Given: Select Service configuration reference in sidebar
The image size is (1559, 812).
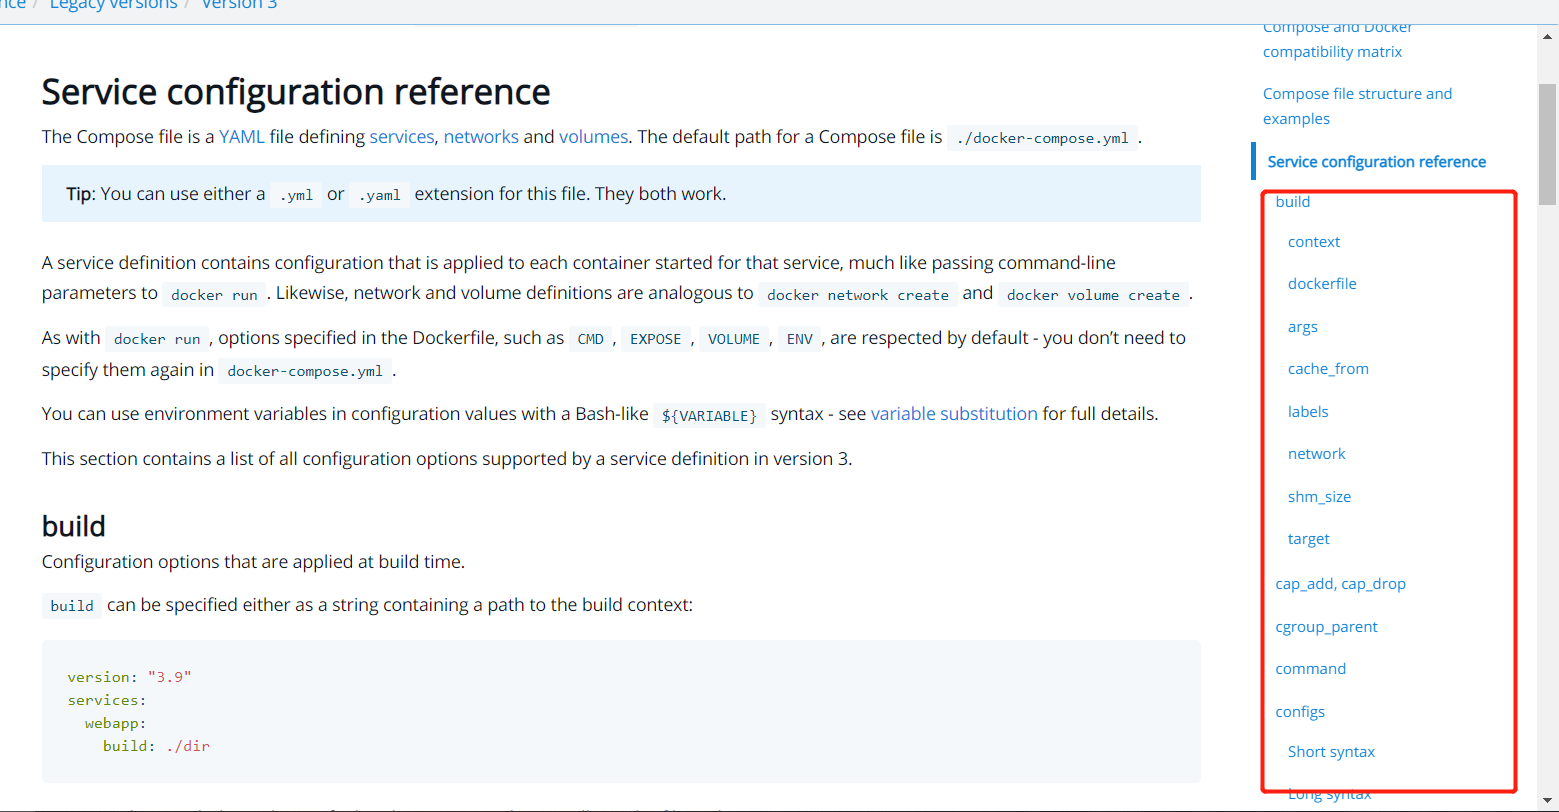Looking at the screenshot, I should click(x=1376, y=162).
